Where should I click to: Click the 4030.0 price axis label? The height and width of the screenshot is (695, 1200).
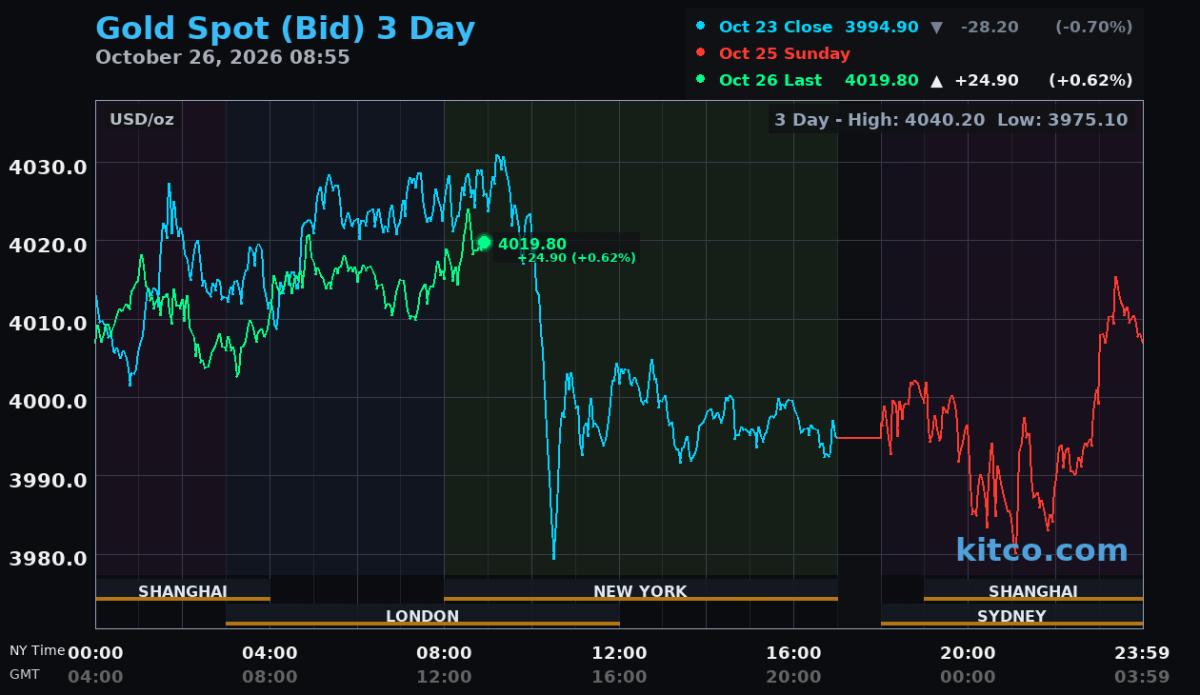click(47, 166)
